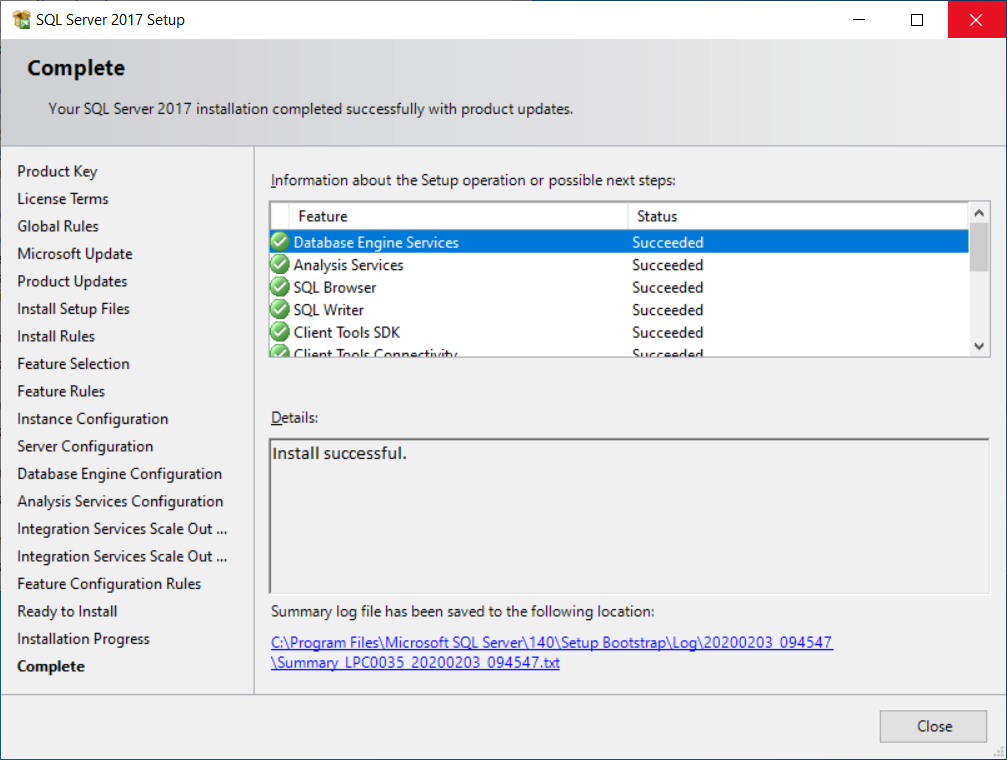This screenshot has width=1007, height=760.
Task: Click the success icon next to SQL Browser
Action: (280, 287)
